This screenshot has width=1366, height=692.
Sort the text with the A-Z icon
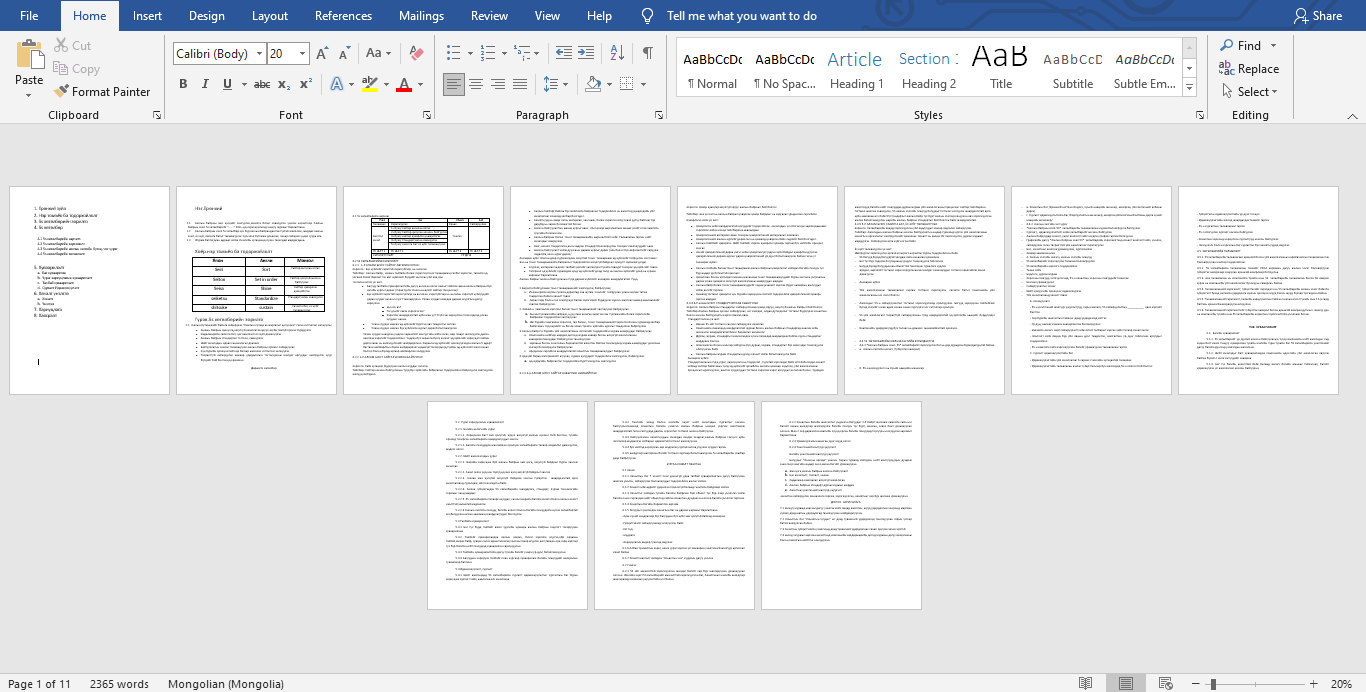click(x=617, y=53)
